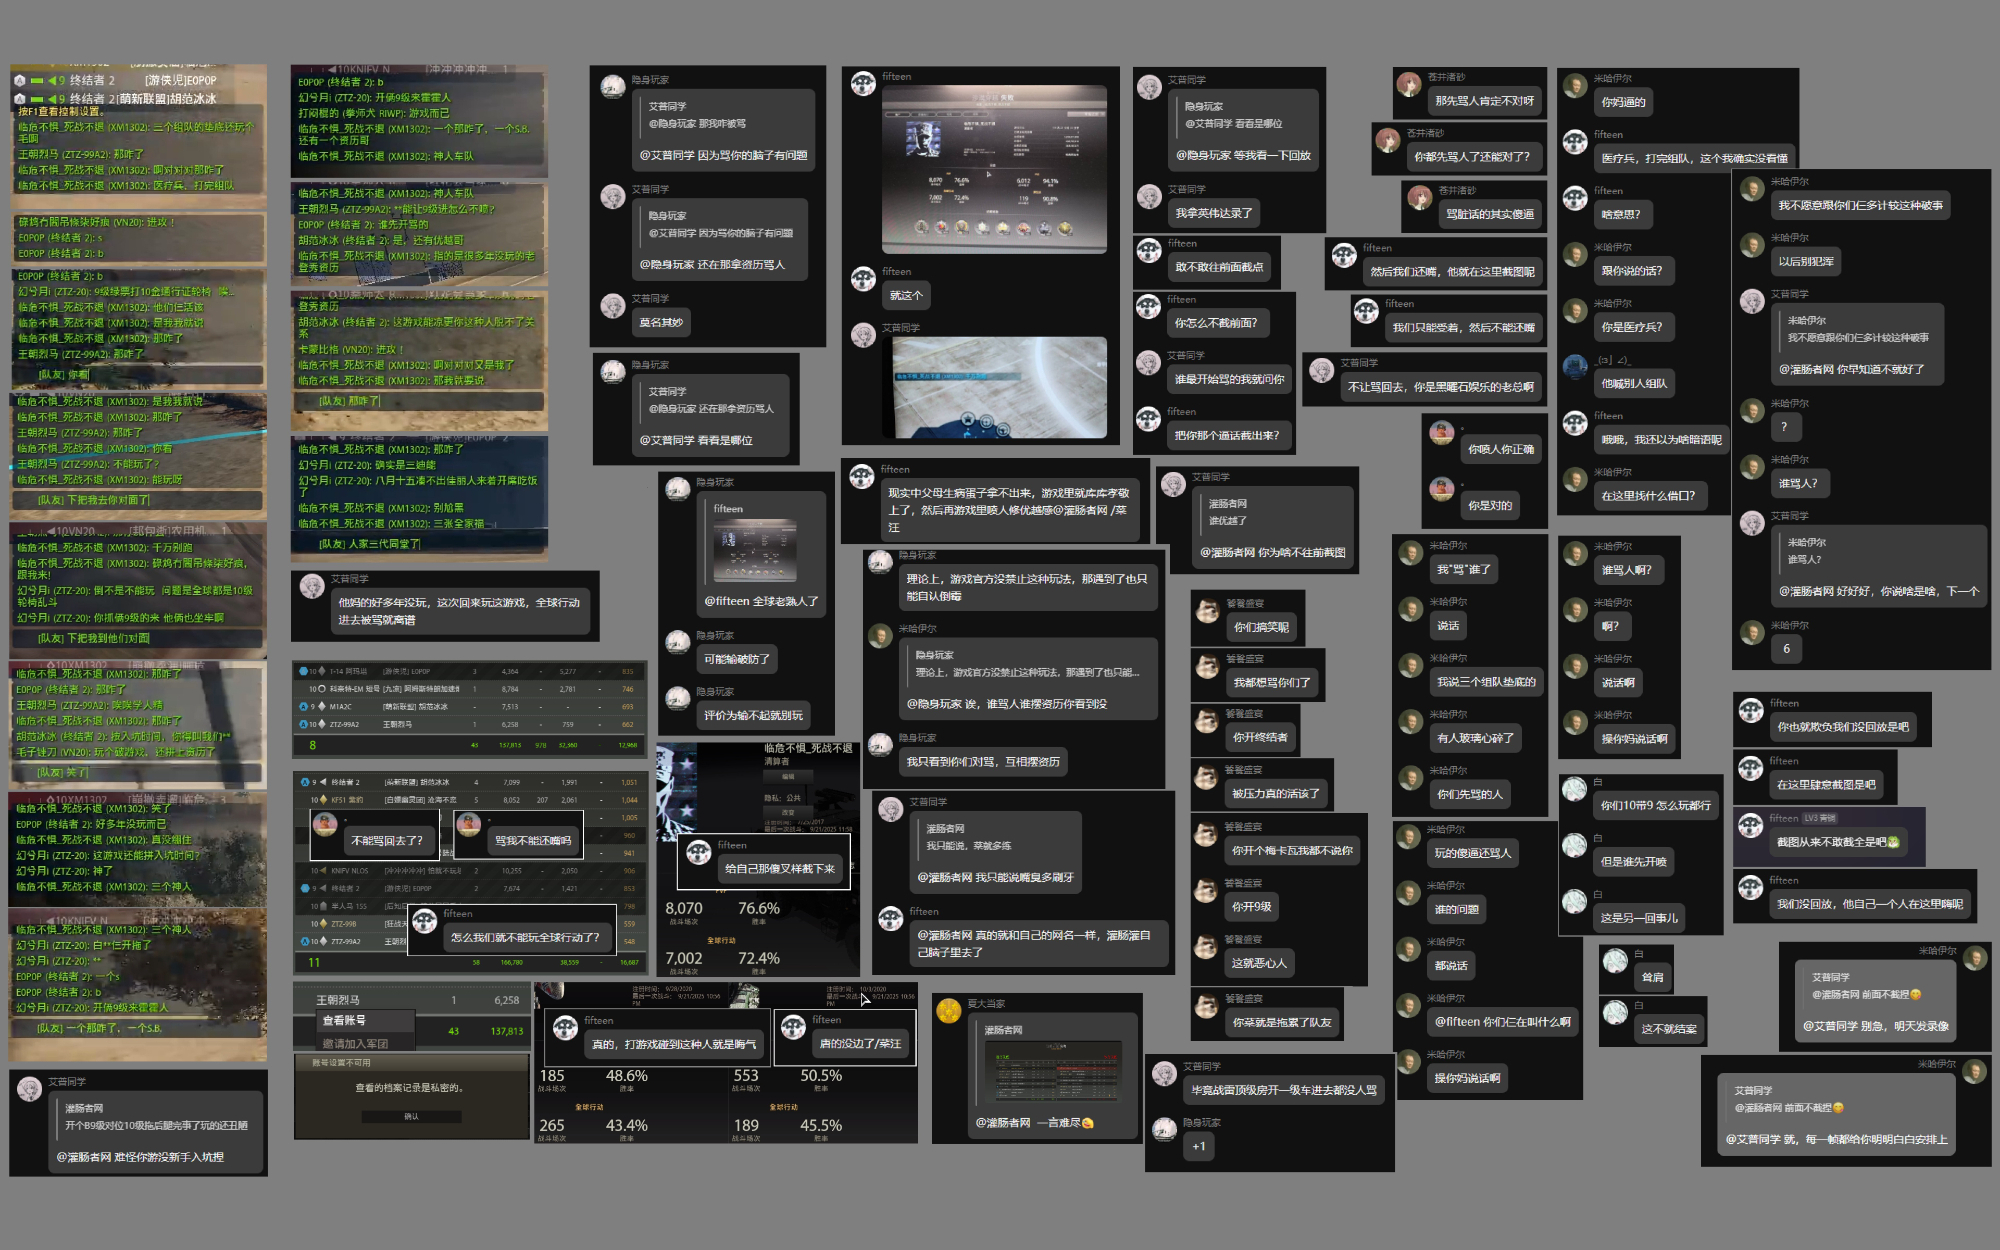Click 白's avatar beside 你们10带9 message
2000x1250 pixels.
[x=1575, y=789]
